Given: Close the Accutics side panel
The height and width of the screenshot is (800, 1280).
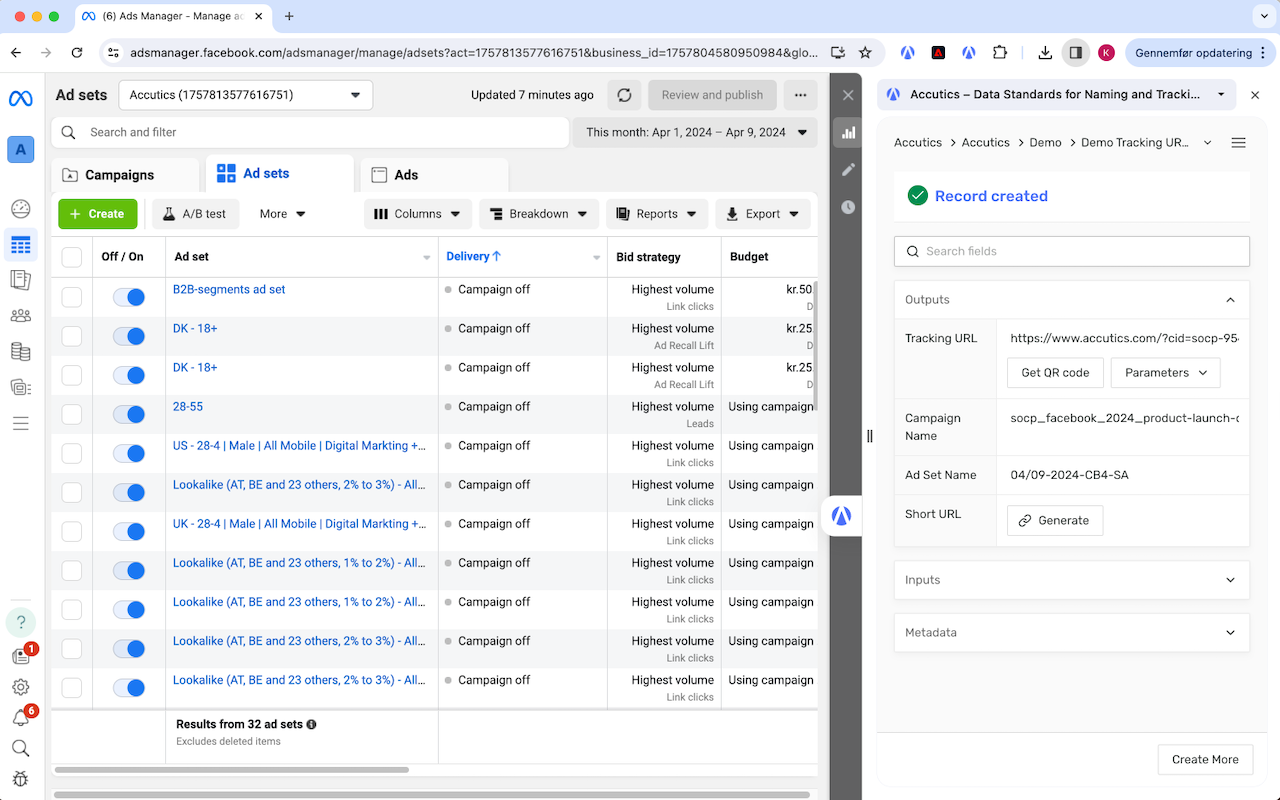Looking at the screenshot, I should [x=1256, y=95].
